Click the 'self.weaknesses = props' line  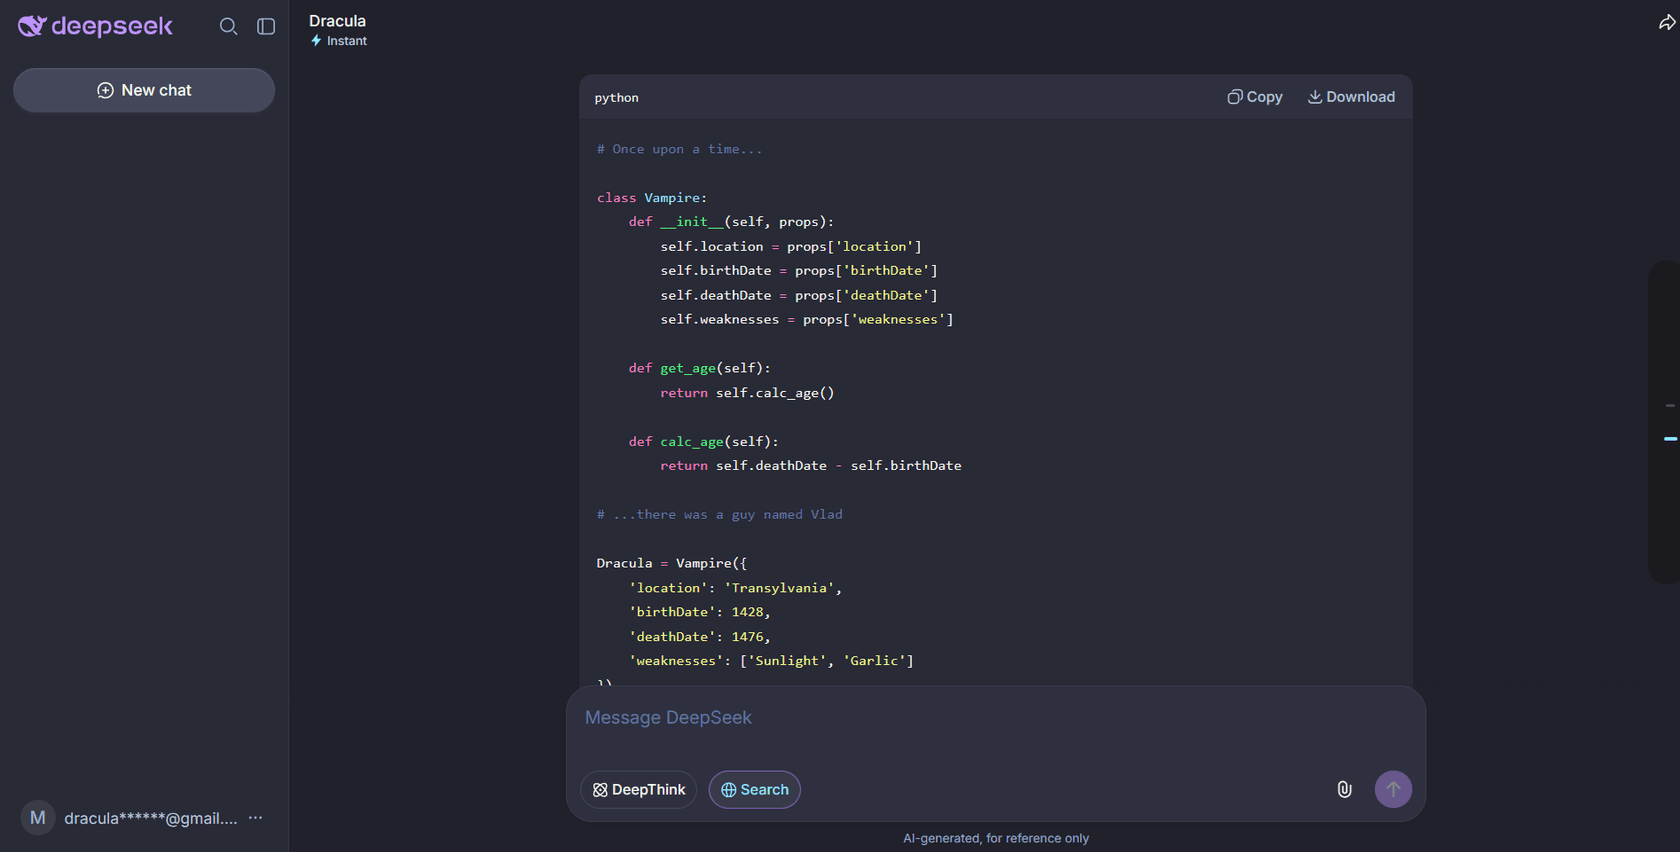tap(807, 320)
